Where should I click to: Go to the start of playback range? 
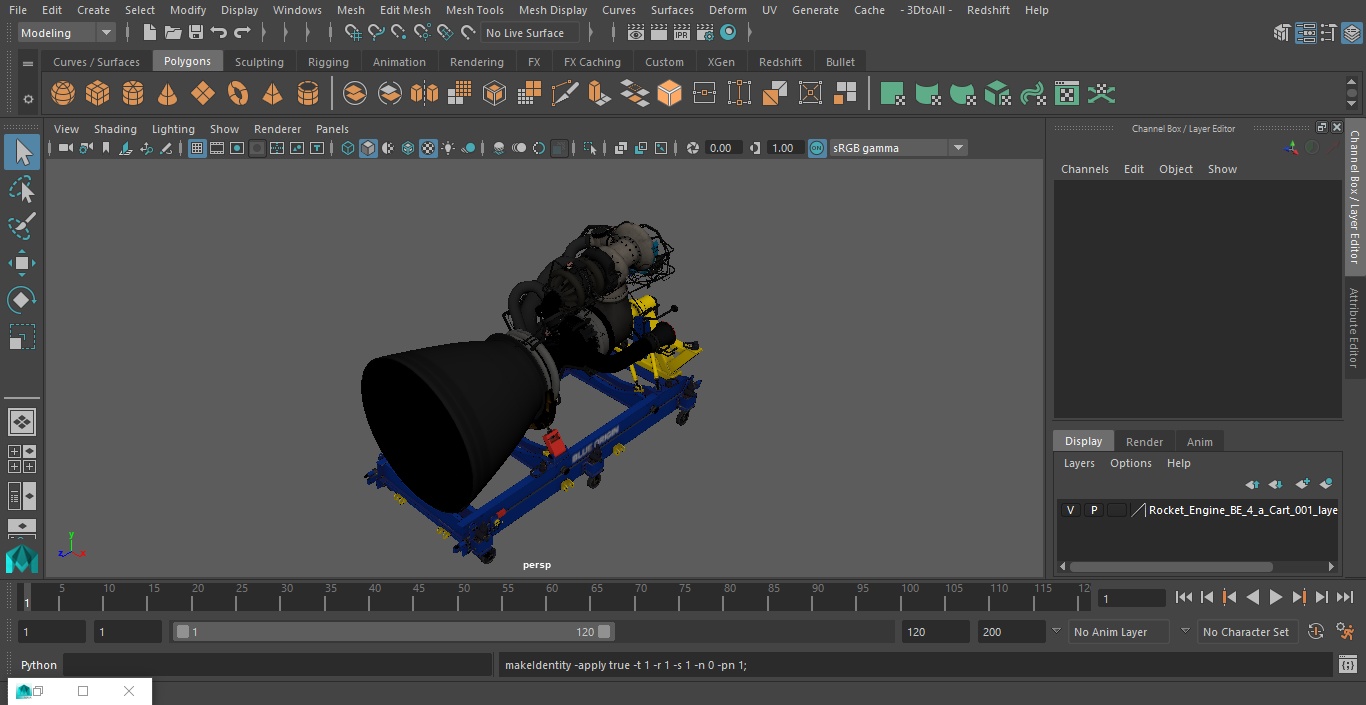click(1184, 597)
